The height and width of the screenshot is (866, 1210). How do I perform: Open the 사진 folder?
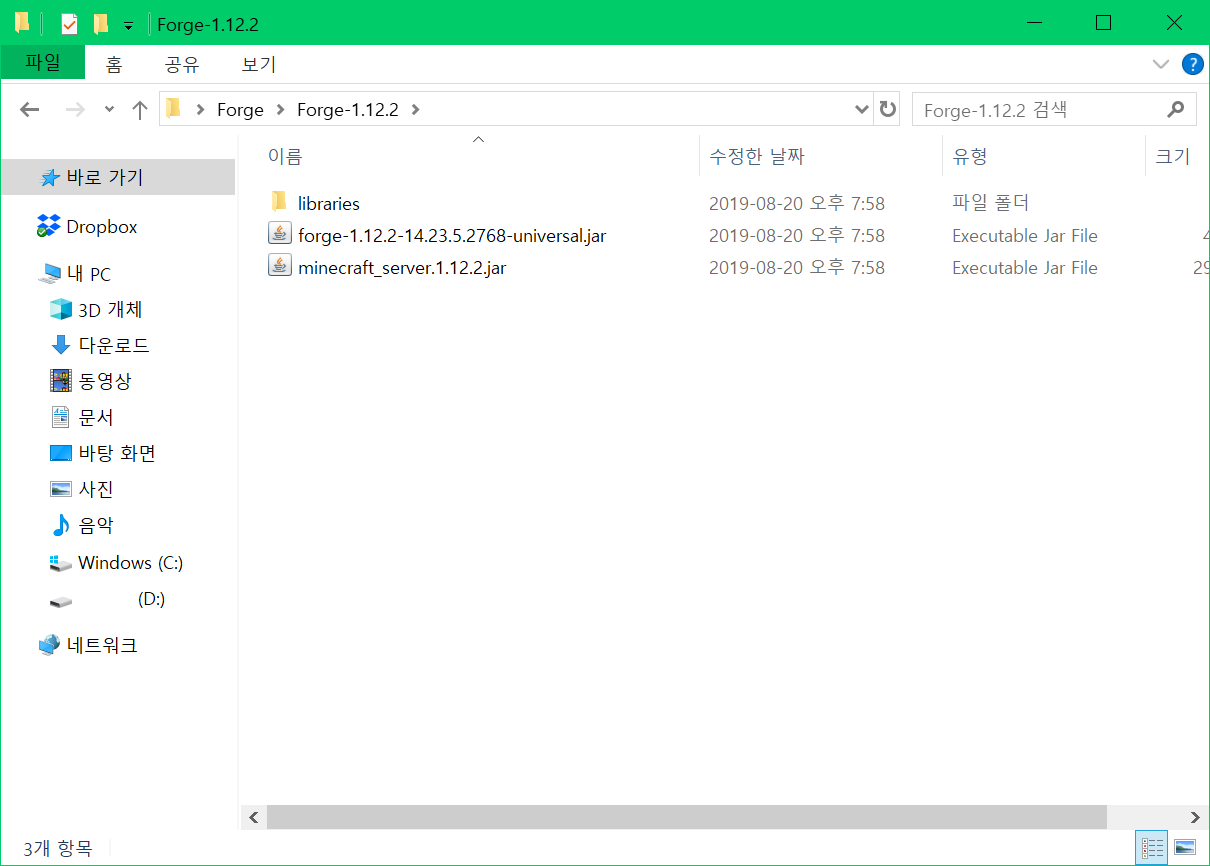pyautogui.click(x=96, y=490)
